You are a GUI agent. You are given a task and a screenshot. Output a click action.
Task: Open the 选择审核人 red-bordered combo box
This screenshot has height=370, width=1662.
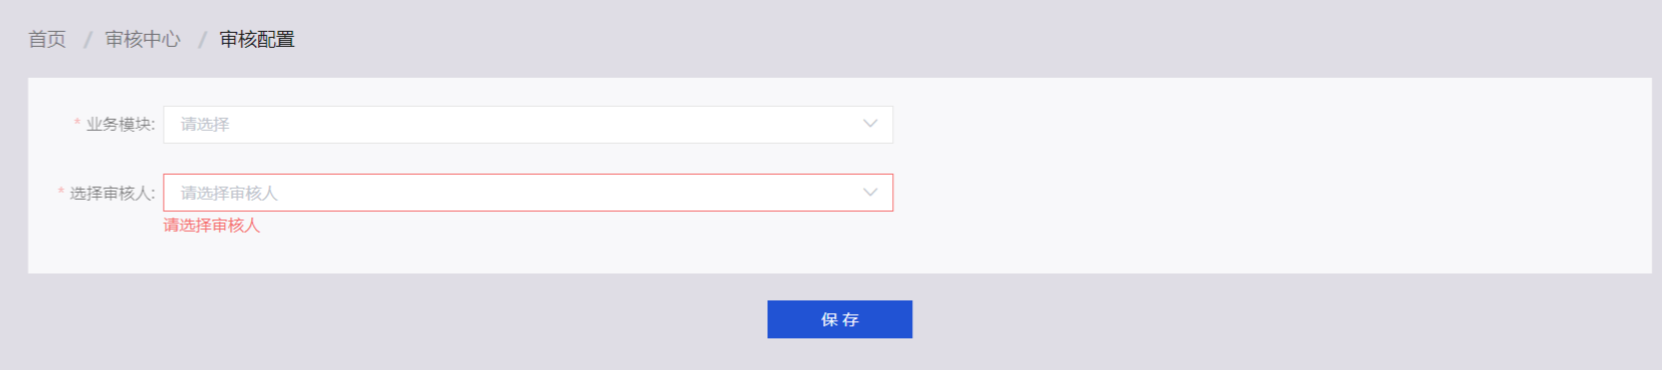528,193
